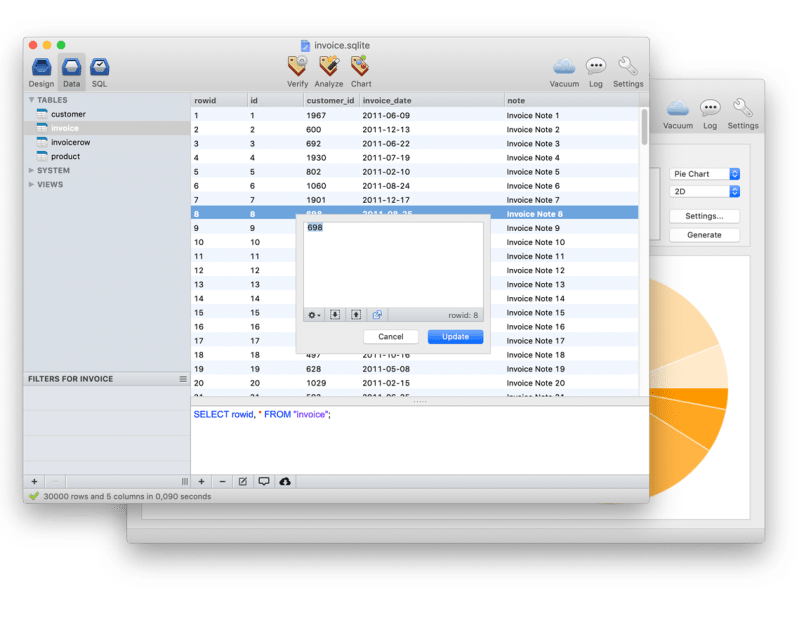The image size is (799, 632).
Task: Click the import into cell icon
Action: click(335, 315)
